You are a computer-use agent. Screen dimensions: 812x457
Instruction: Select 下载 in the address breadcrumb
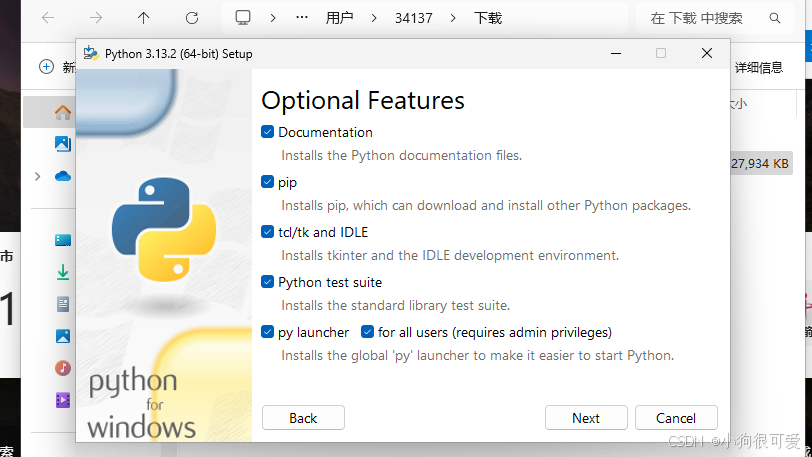(488, 18)
